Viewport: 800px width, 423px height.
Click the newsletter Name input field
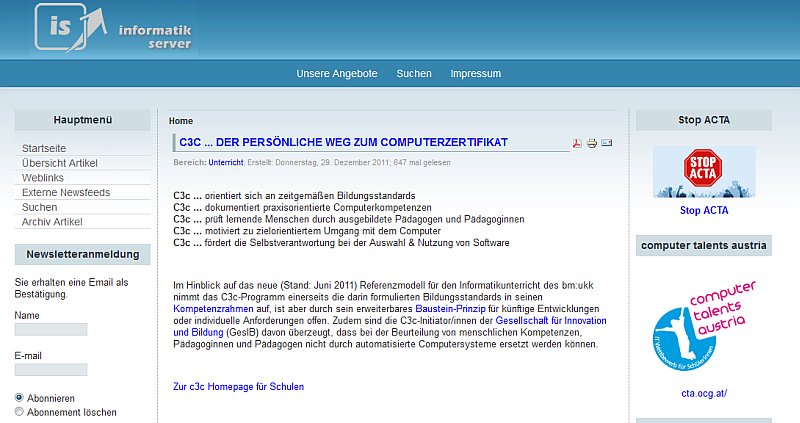coord(51,329)
